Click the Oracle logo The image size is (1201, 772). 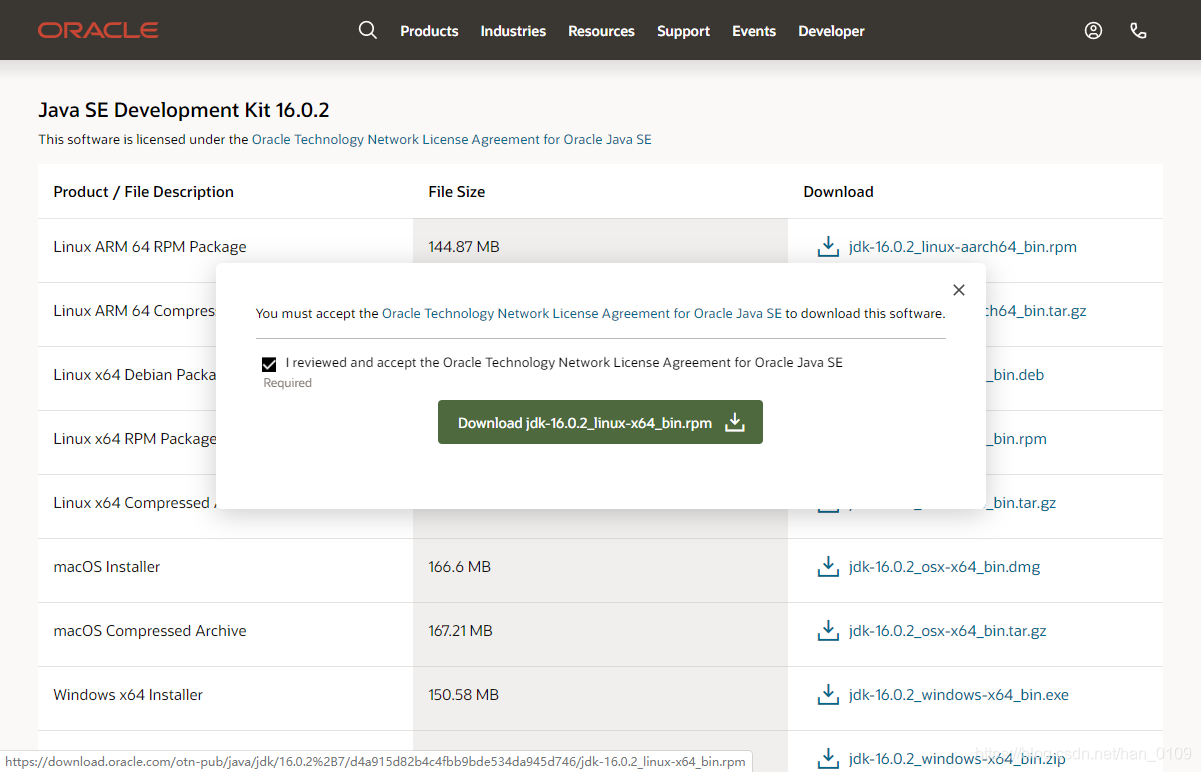[x=98, y=30]
